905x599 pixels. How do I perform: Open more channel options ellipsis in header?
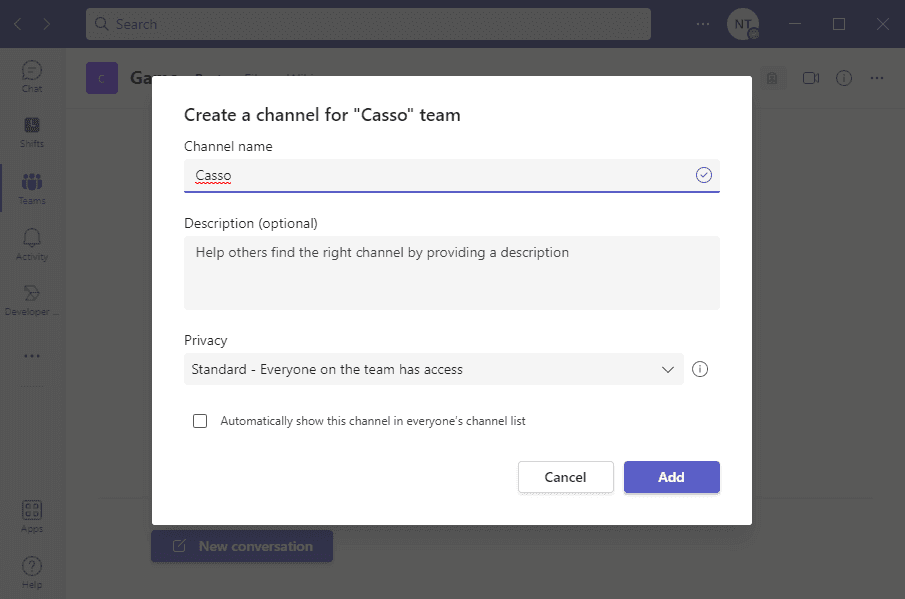(877, 78)
